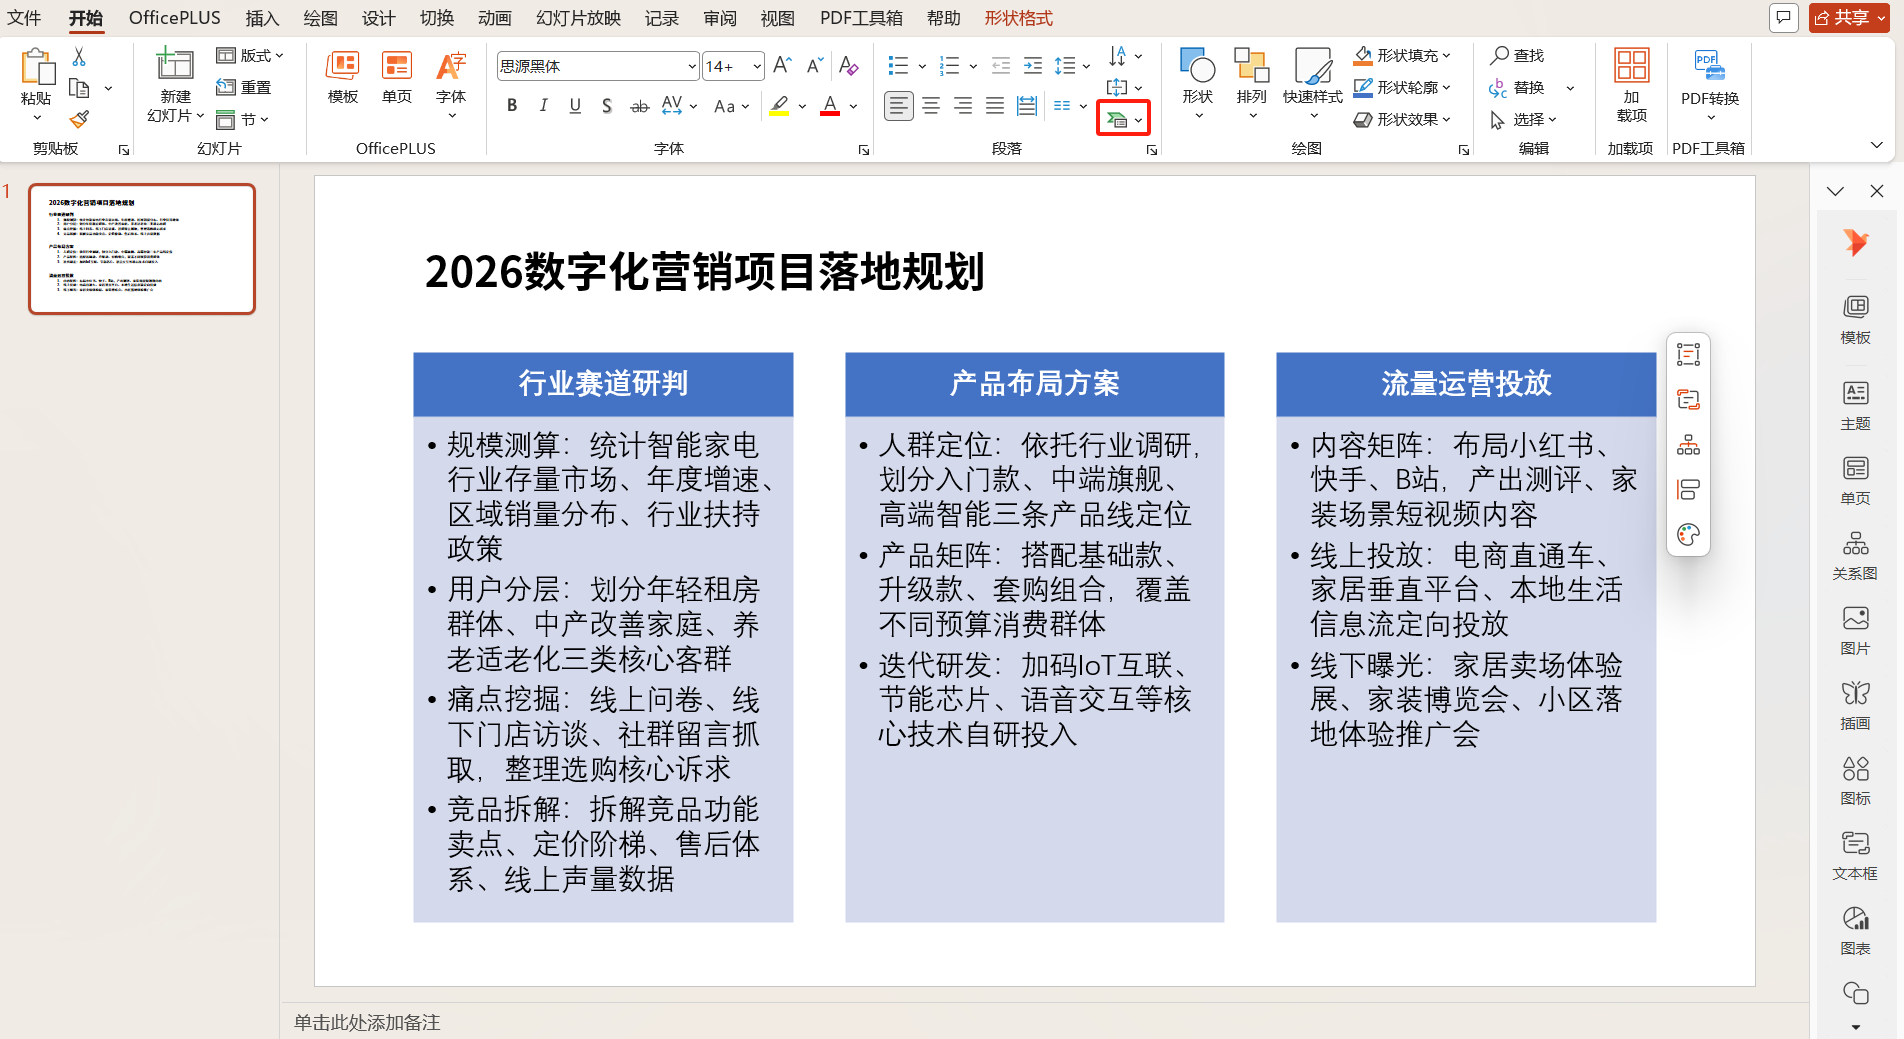Screen dimensions: 1904x1039
Task: Select slide 1 thumbnail
Action: tap(142, 249)
